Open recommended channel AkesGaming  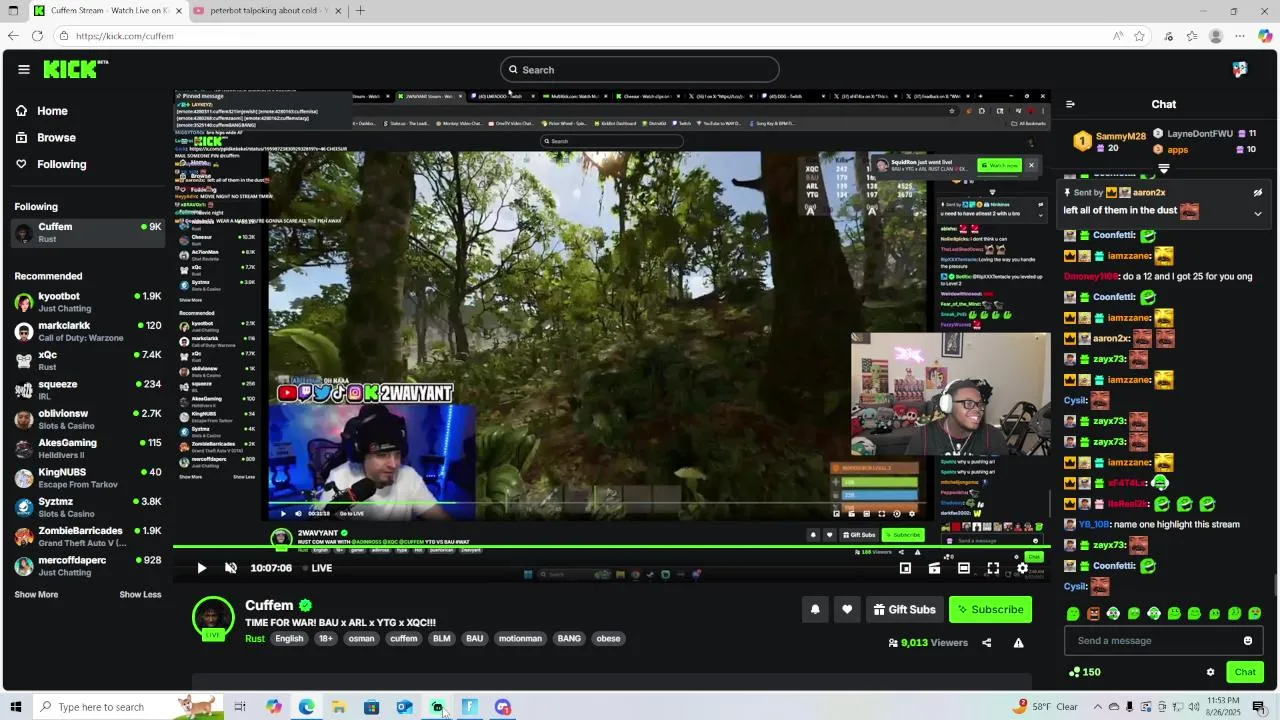(x=88, y=448)
